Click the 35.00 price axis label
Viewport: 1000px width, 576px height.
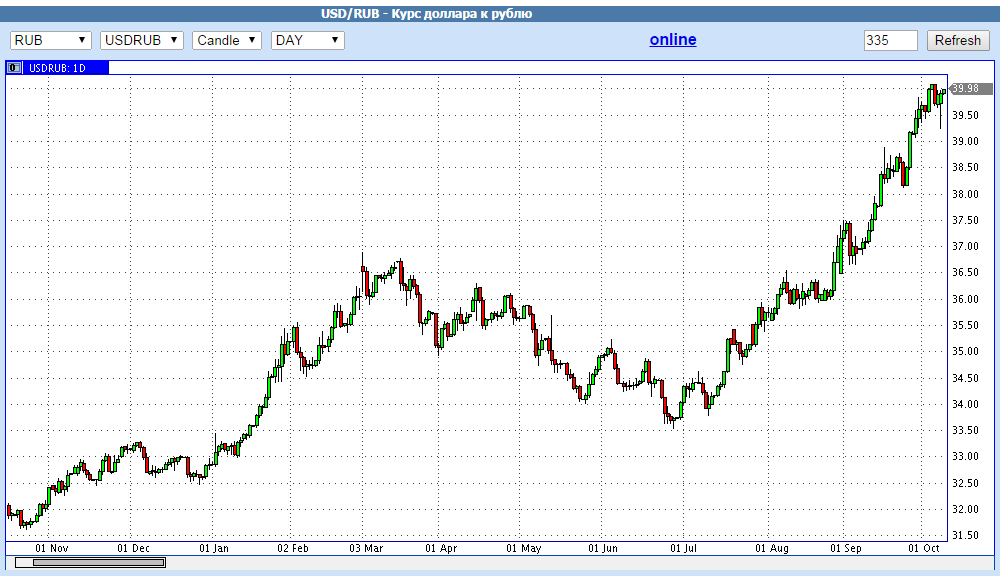(x=965, y=351)
